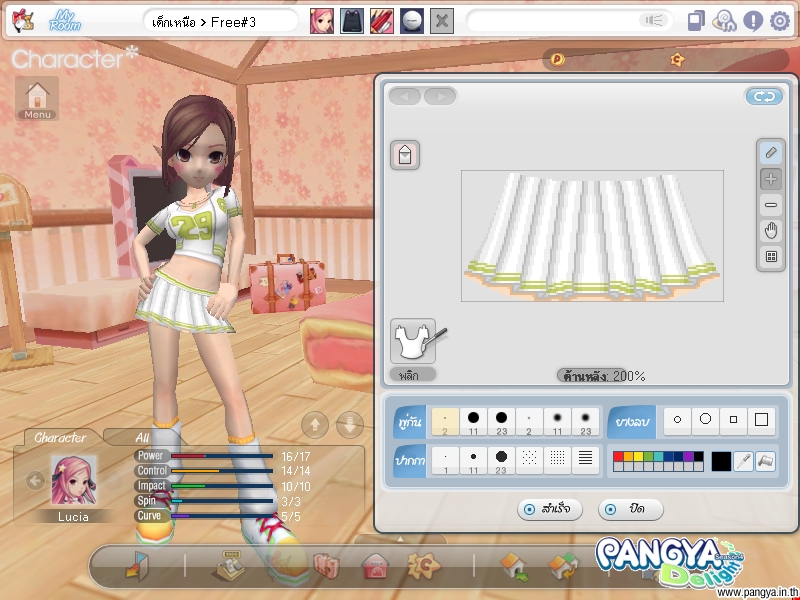Select the soft brush size 11

click(x=557, y=421)
